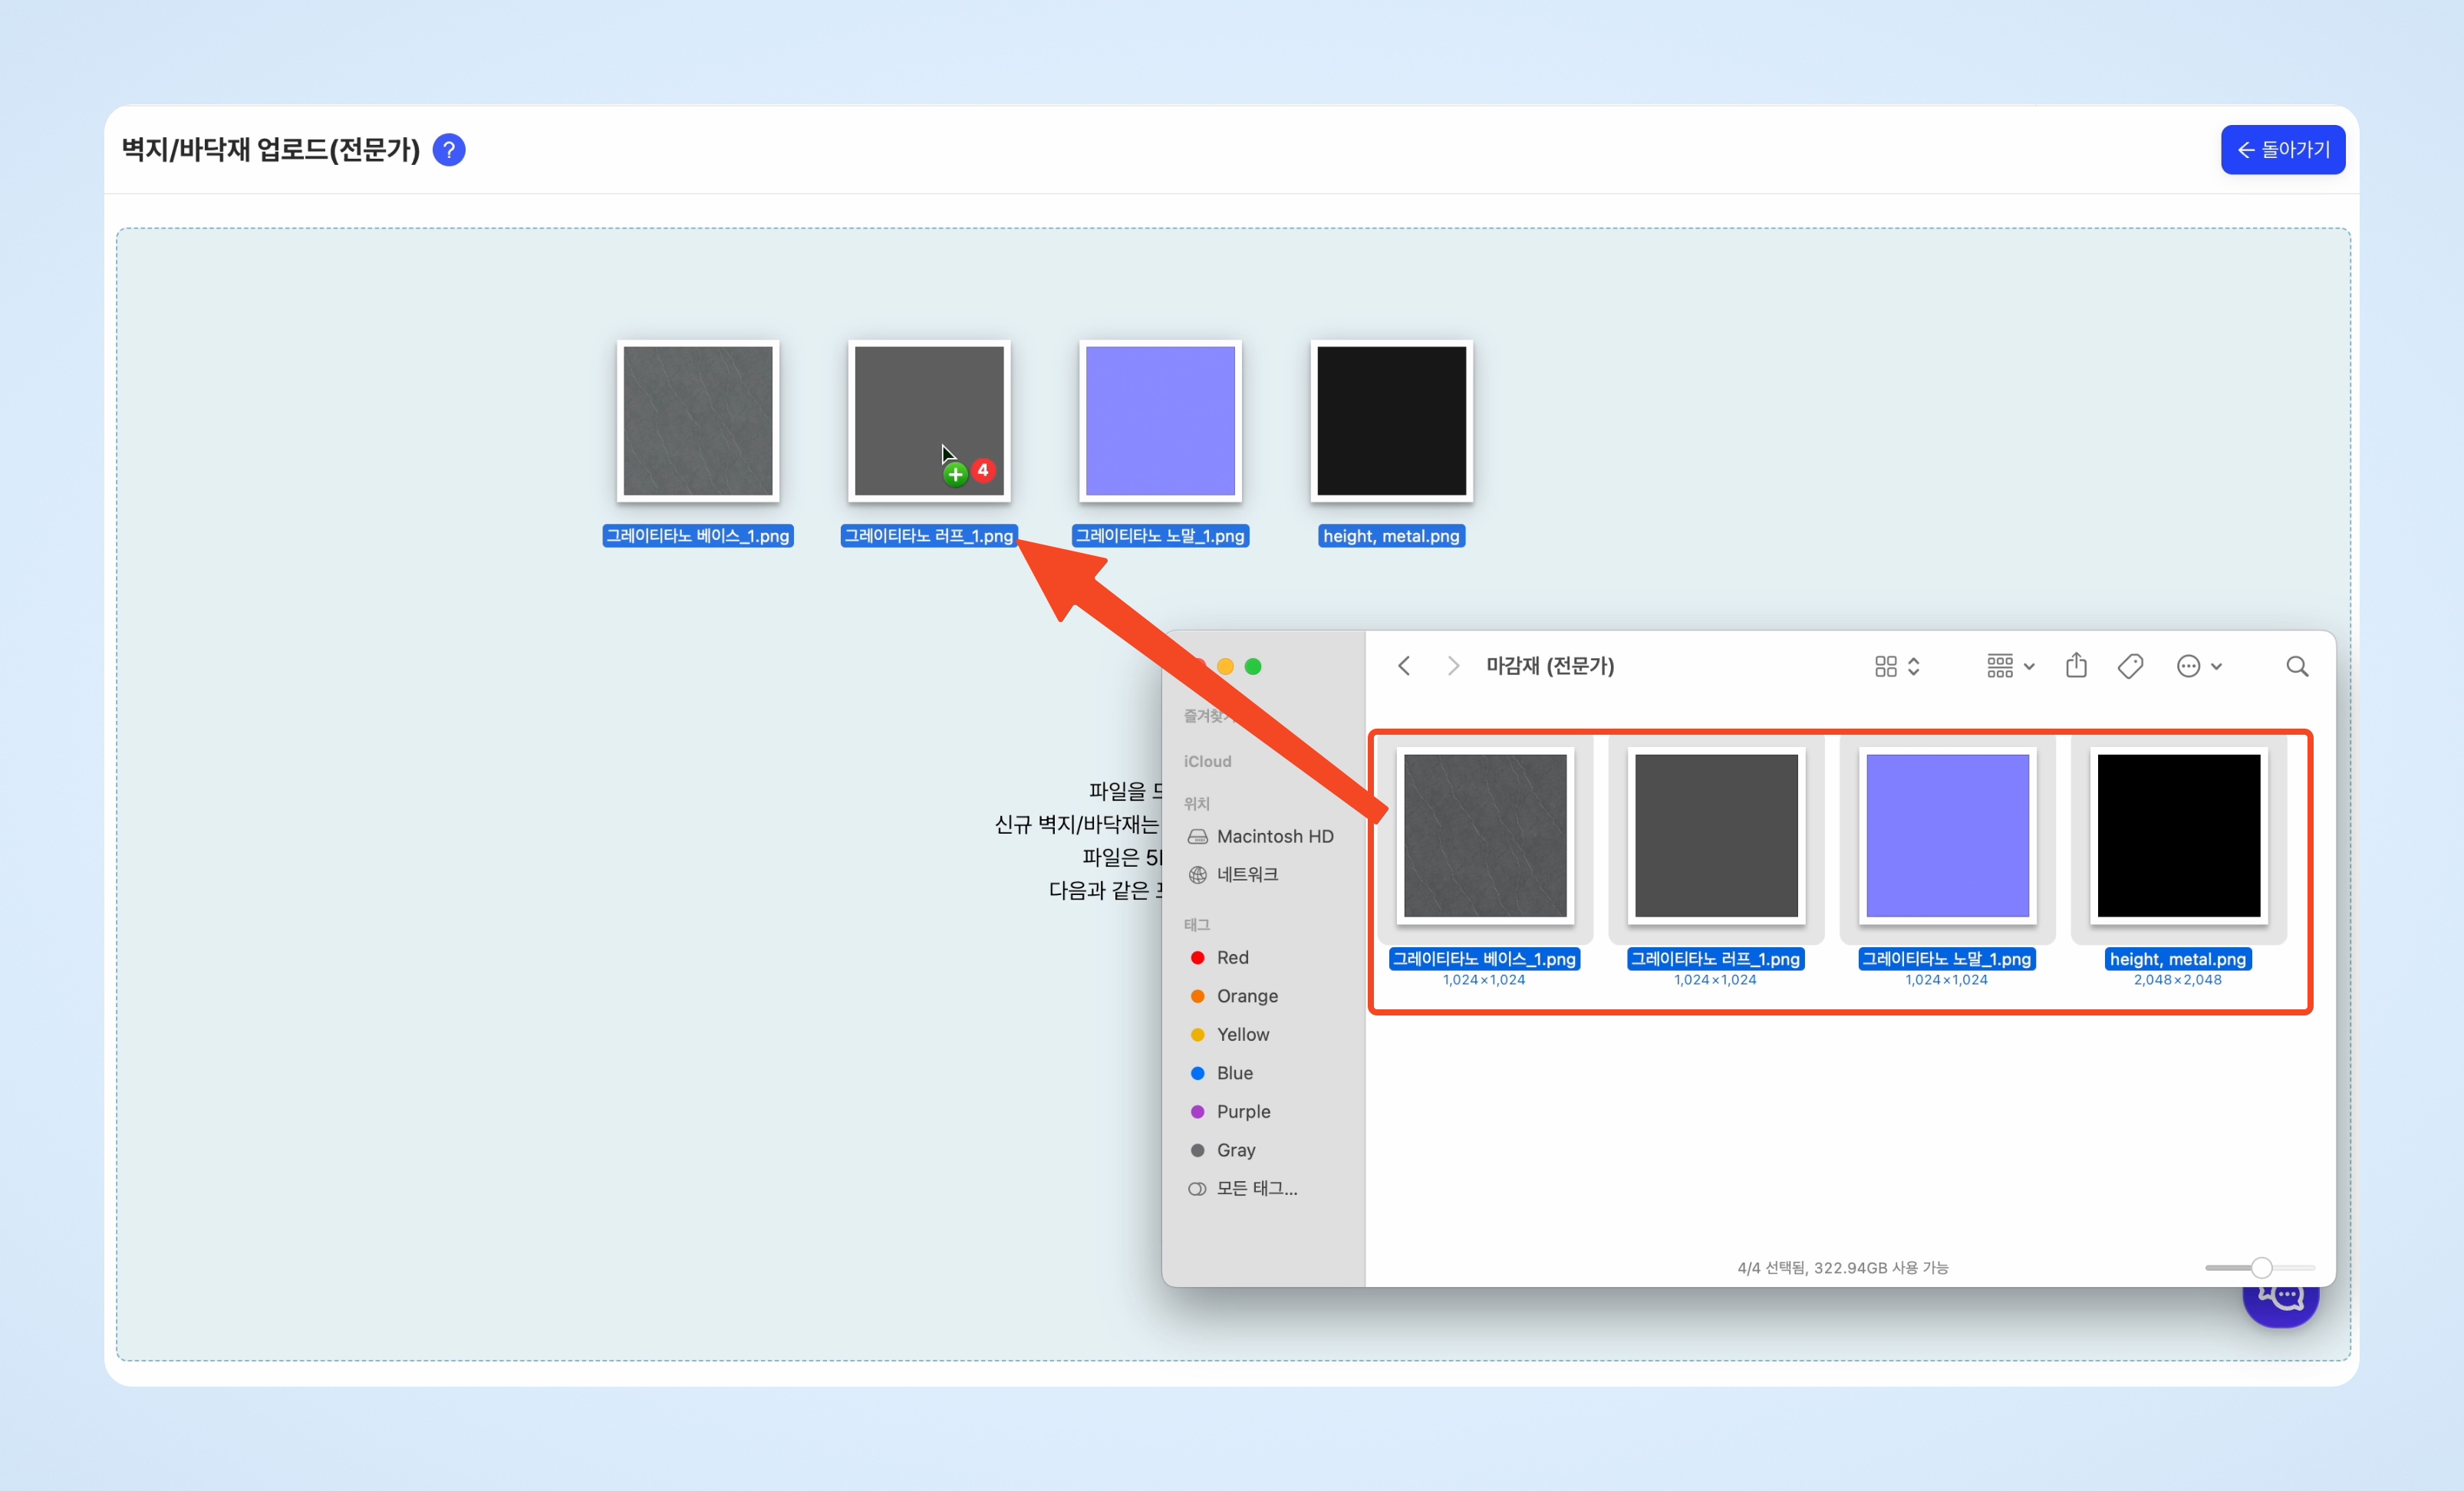
Task: Select 그레이티타노 러프_1.png thumbnail in Finder
Action: [1716, 835]
